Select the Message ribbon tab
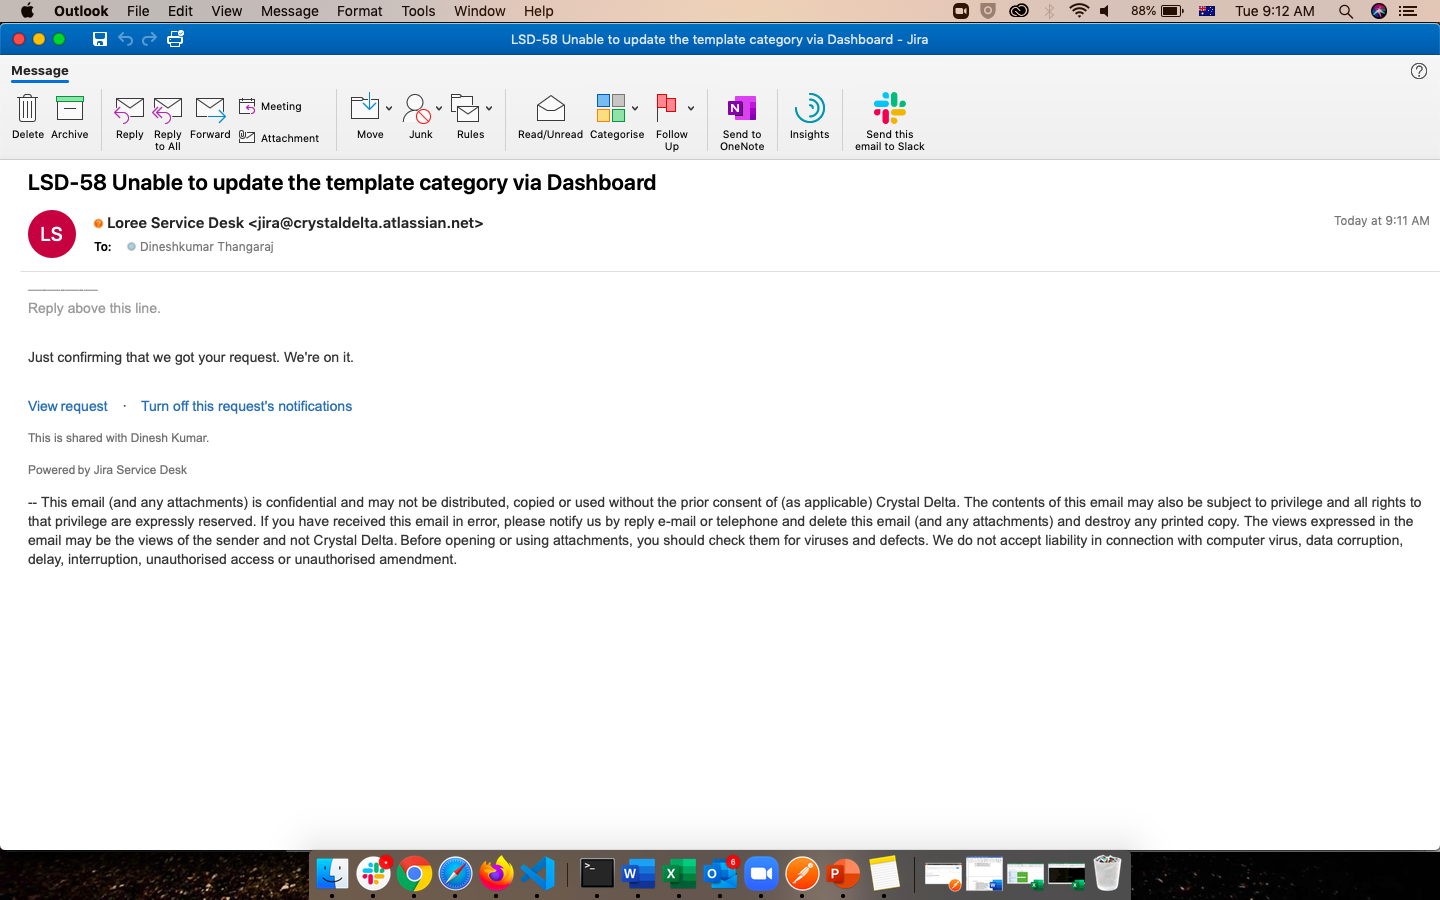The width and height of the screenshot is (1440, 900). (40, 71)
